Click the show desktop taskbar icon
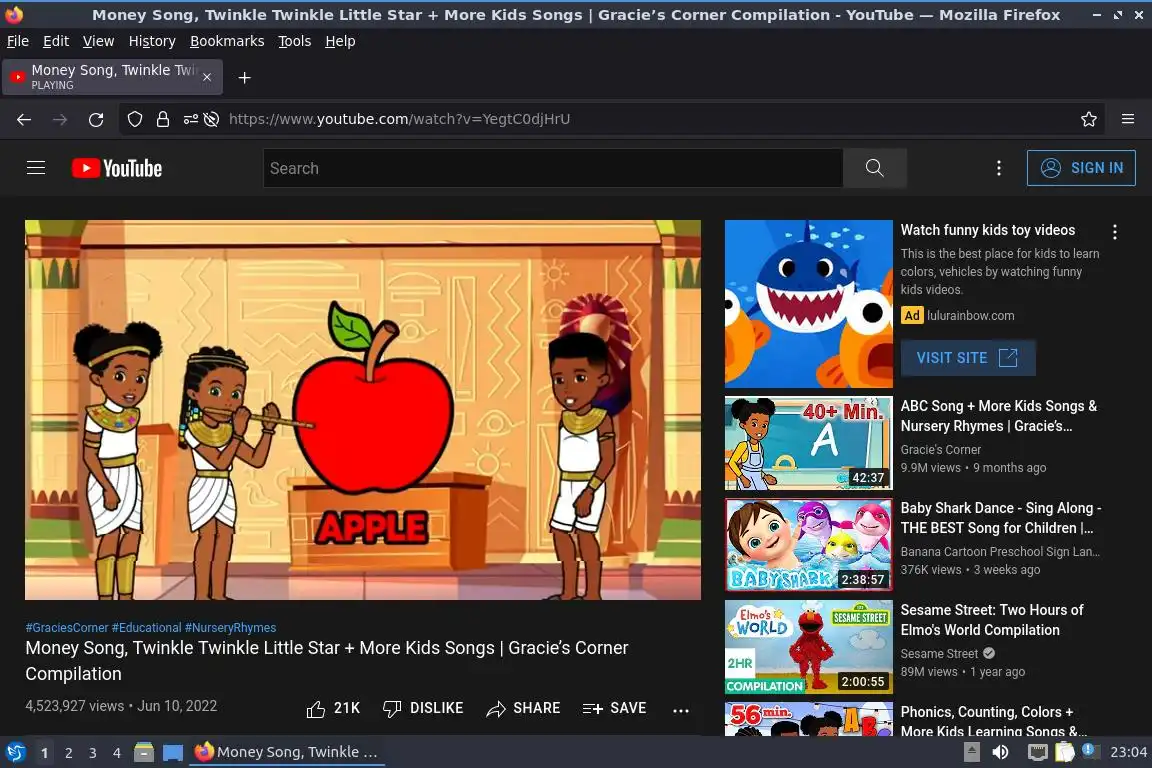 coord(173,752)
